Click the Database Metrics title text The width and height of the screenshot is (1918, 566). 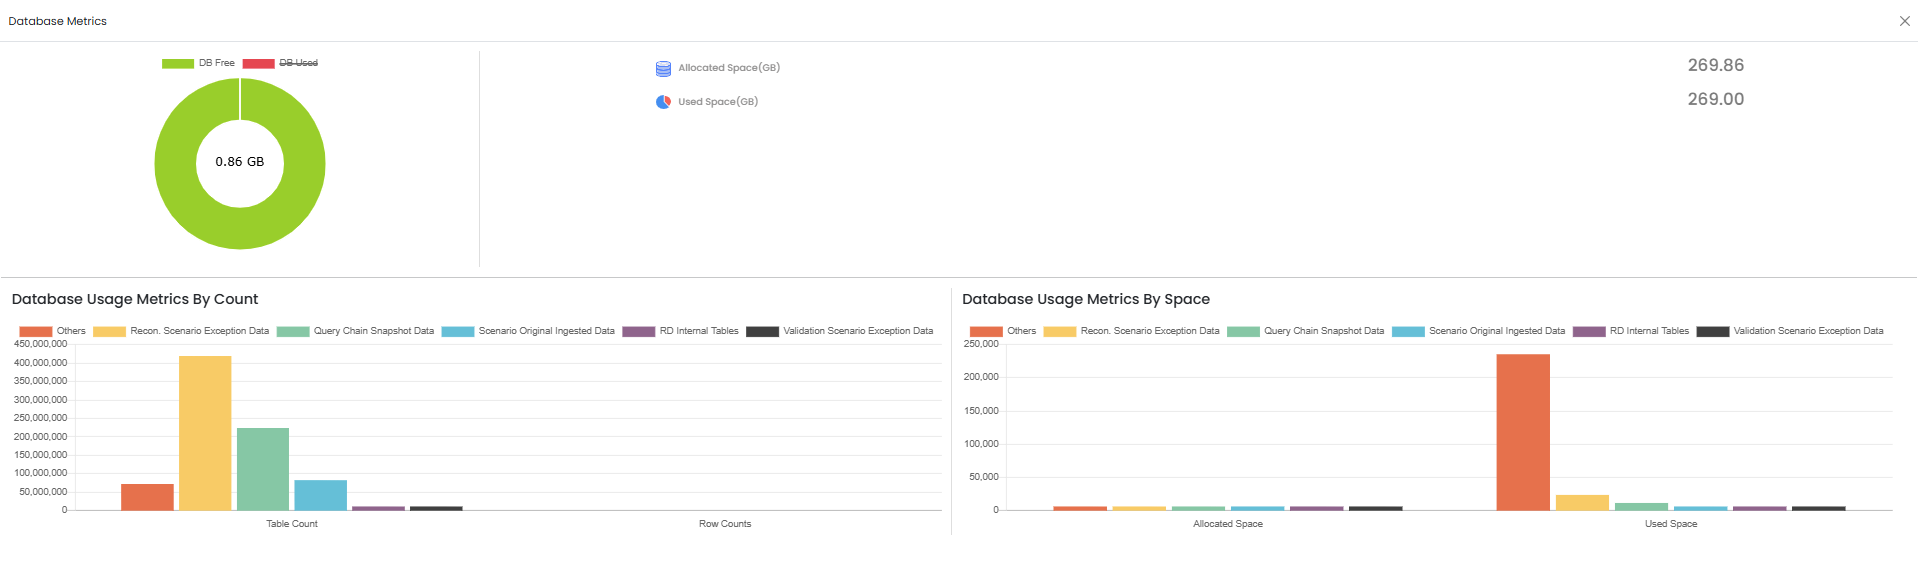pyautogui.click(x=58, y=21)
